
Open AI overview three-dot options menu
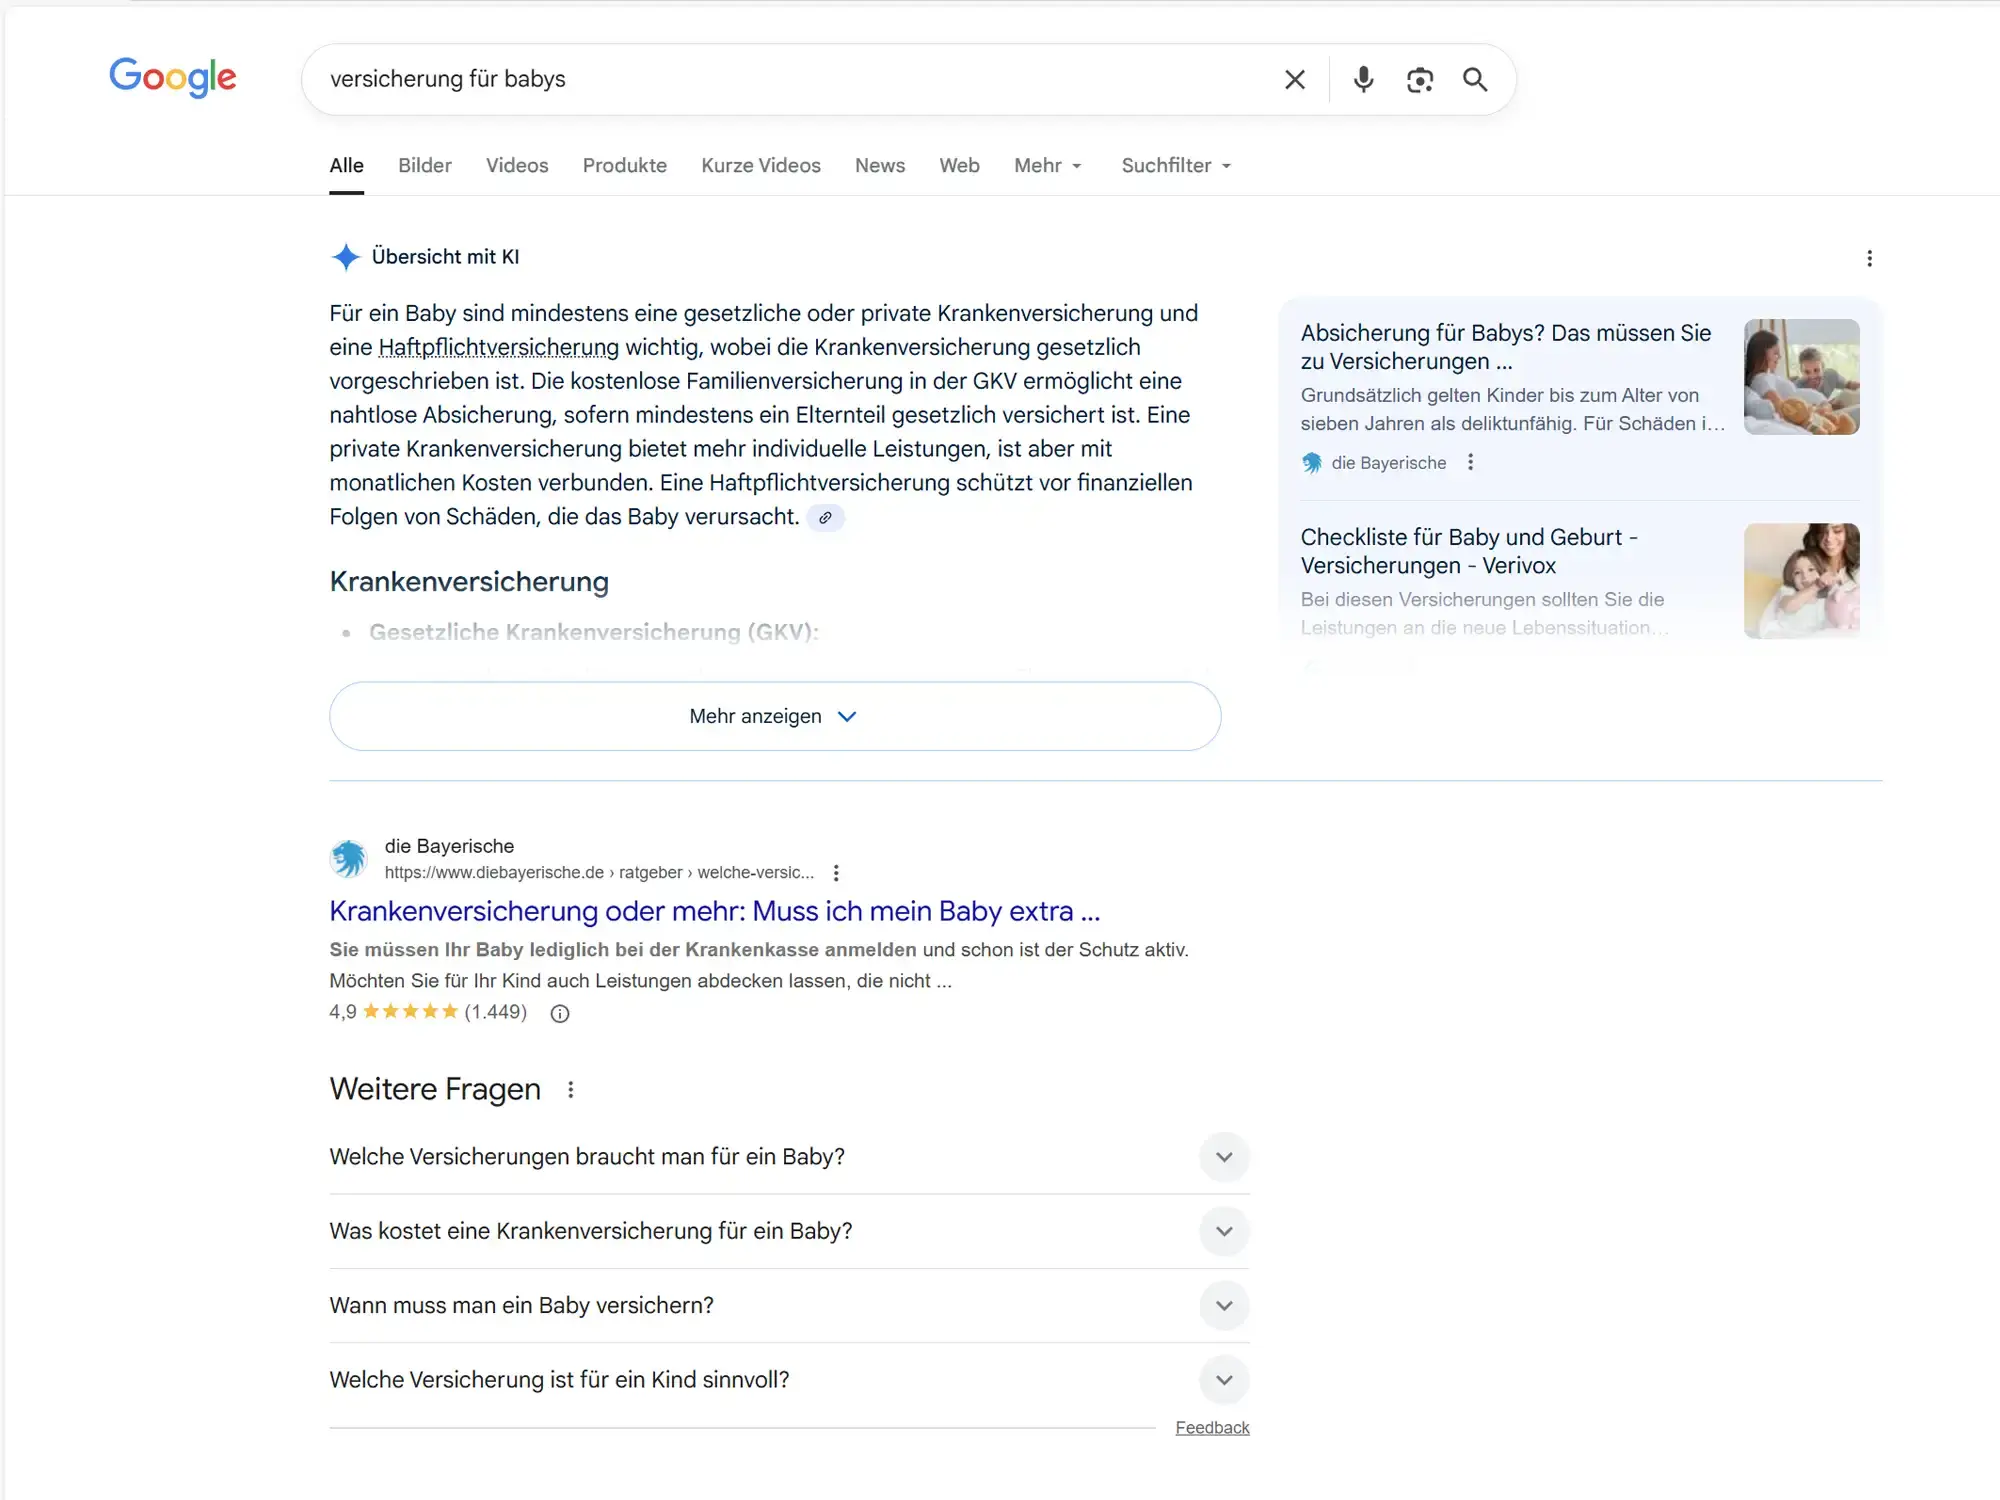pos(1869,259)
